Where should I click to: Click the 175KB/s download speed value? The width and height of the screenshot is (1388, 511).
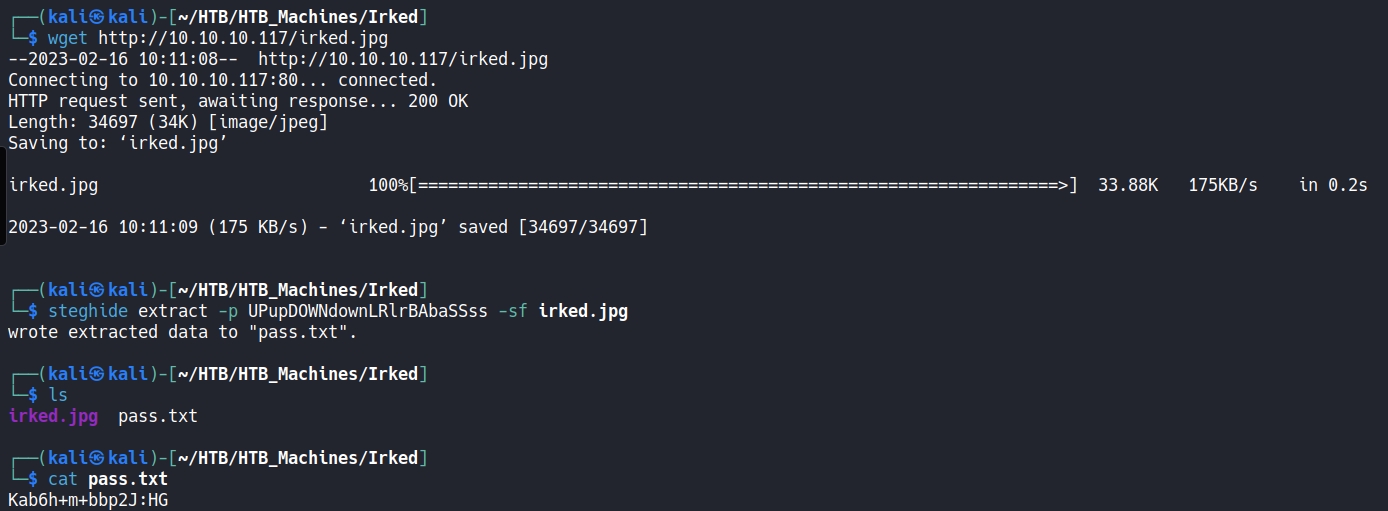[1223, 185]
